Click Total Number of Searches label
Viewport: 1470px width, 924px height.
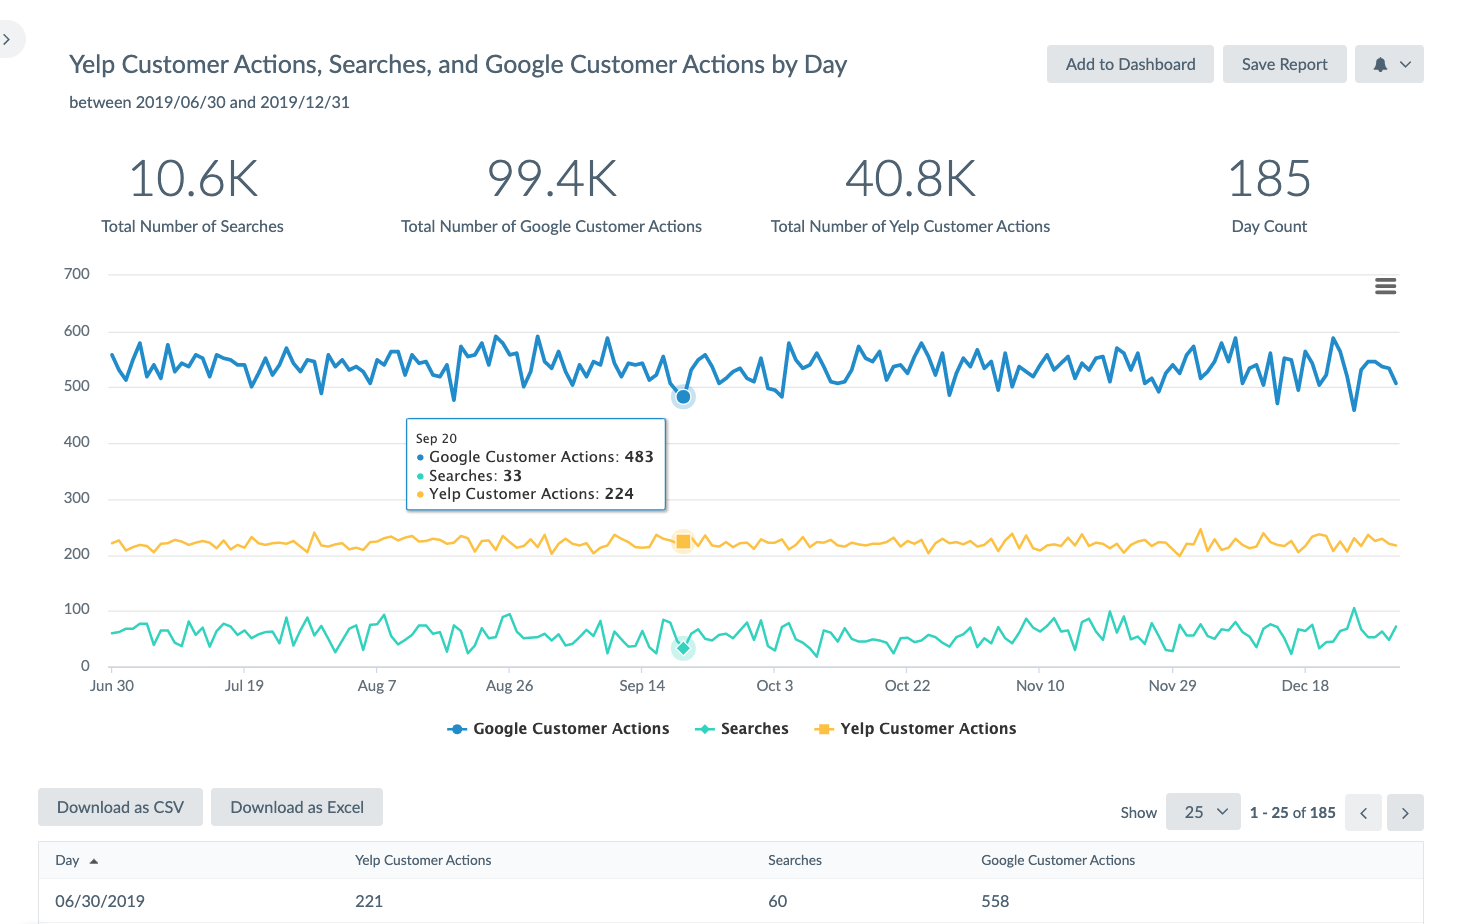click(192, 227)
